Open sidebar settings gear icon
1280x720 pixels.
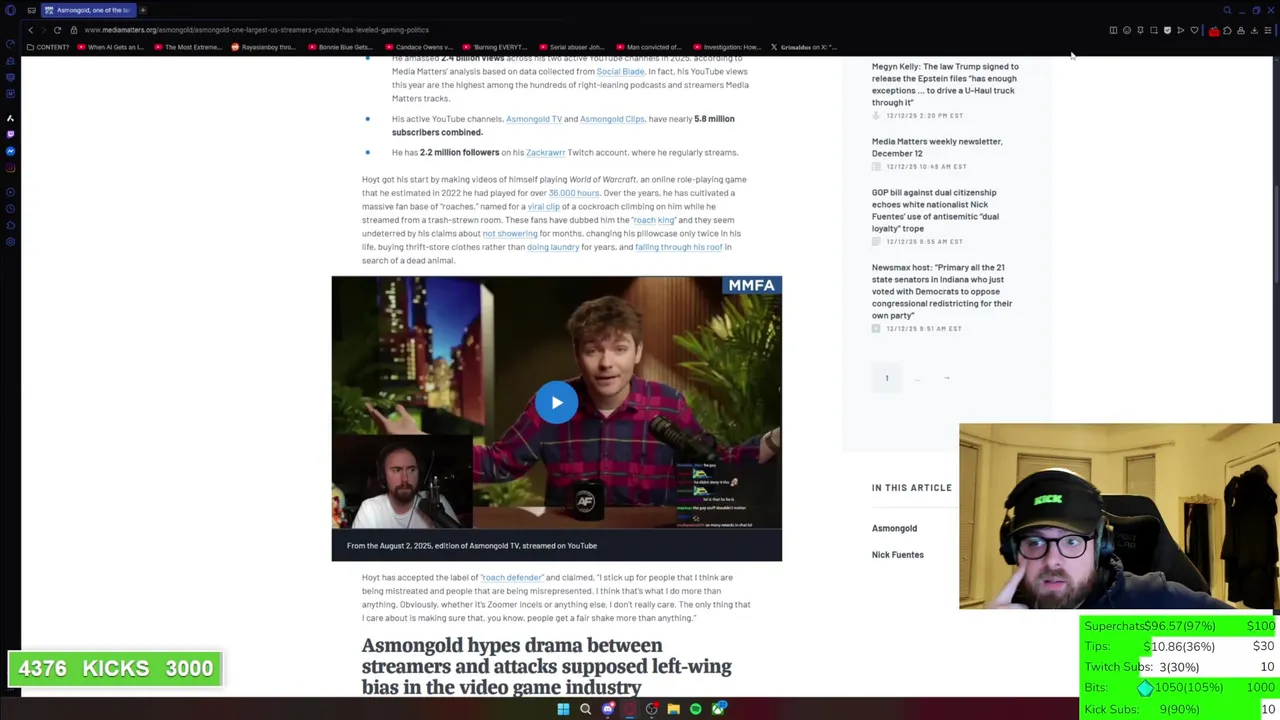(10, 241)
